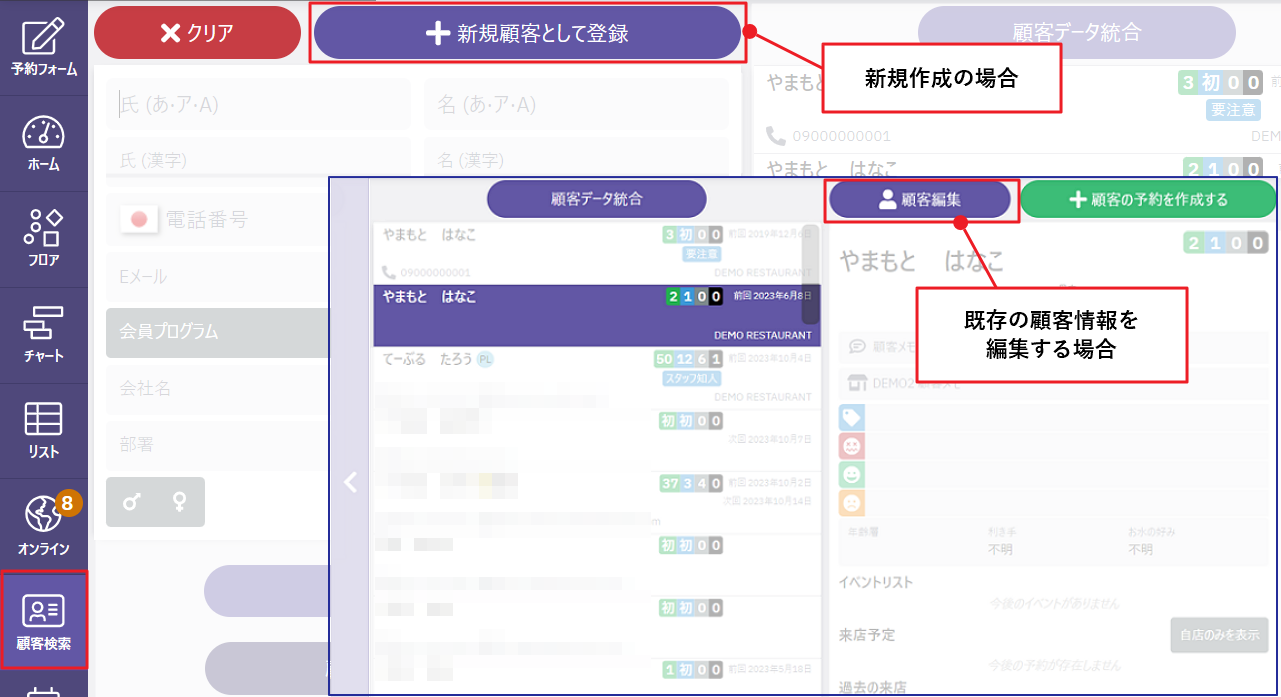Image resolution: width=1281 pixels, height=697 pixels.
Task: Toggle the 自店のみを表示 button
Action: click(x=1219, y=635)
